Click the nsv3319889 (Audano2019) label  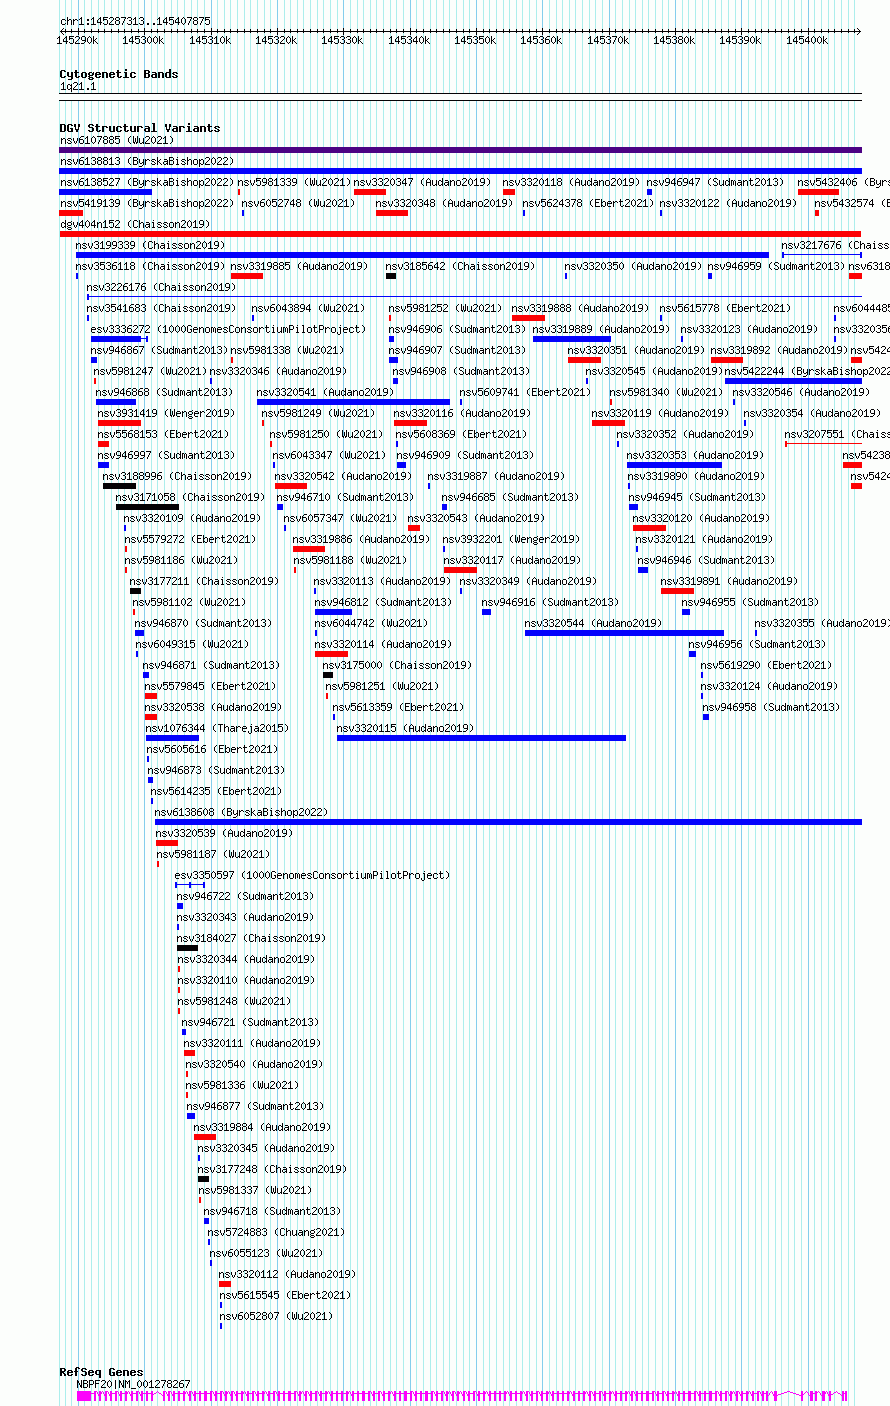pyautogui.click(x=601, y=329)
